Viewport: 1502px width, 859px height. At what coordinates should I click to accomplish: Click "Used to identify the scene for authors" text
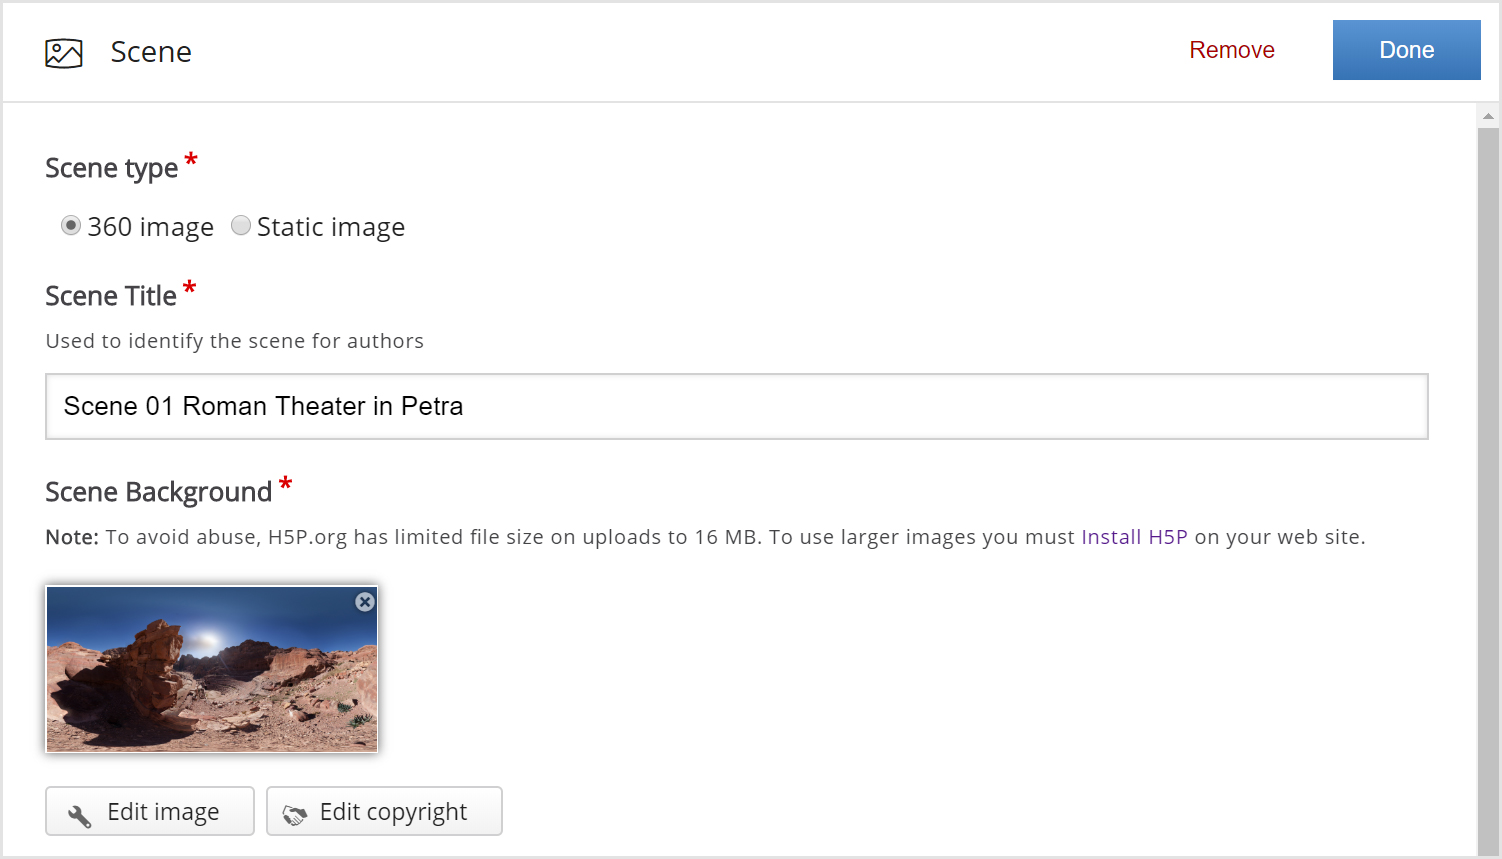point(235,341)
